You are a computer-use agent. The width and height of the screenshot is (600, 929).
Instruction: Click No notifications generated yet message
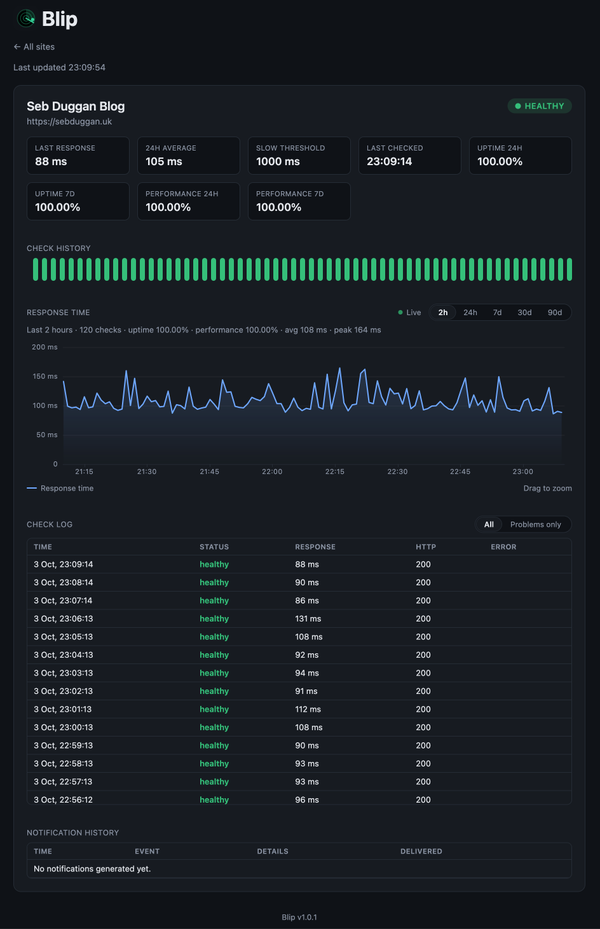[x=92, y=869]
